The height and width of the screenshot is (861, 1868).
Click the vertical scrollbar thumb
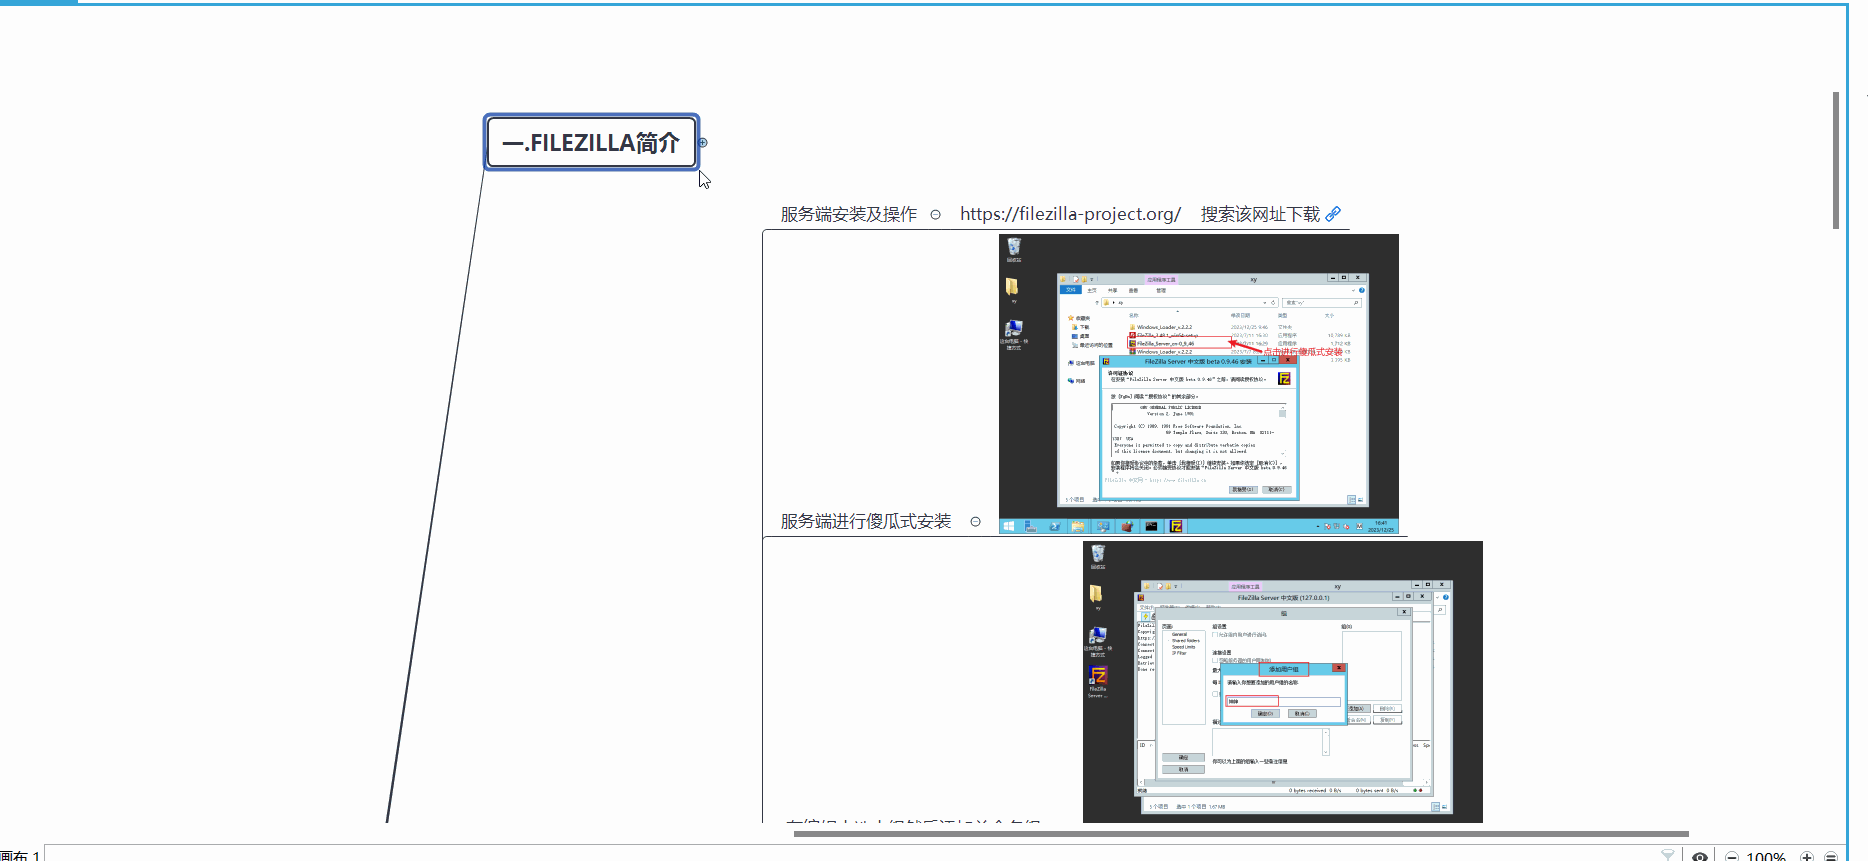coord(1836,160)
